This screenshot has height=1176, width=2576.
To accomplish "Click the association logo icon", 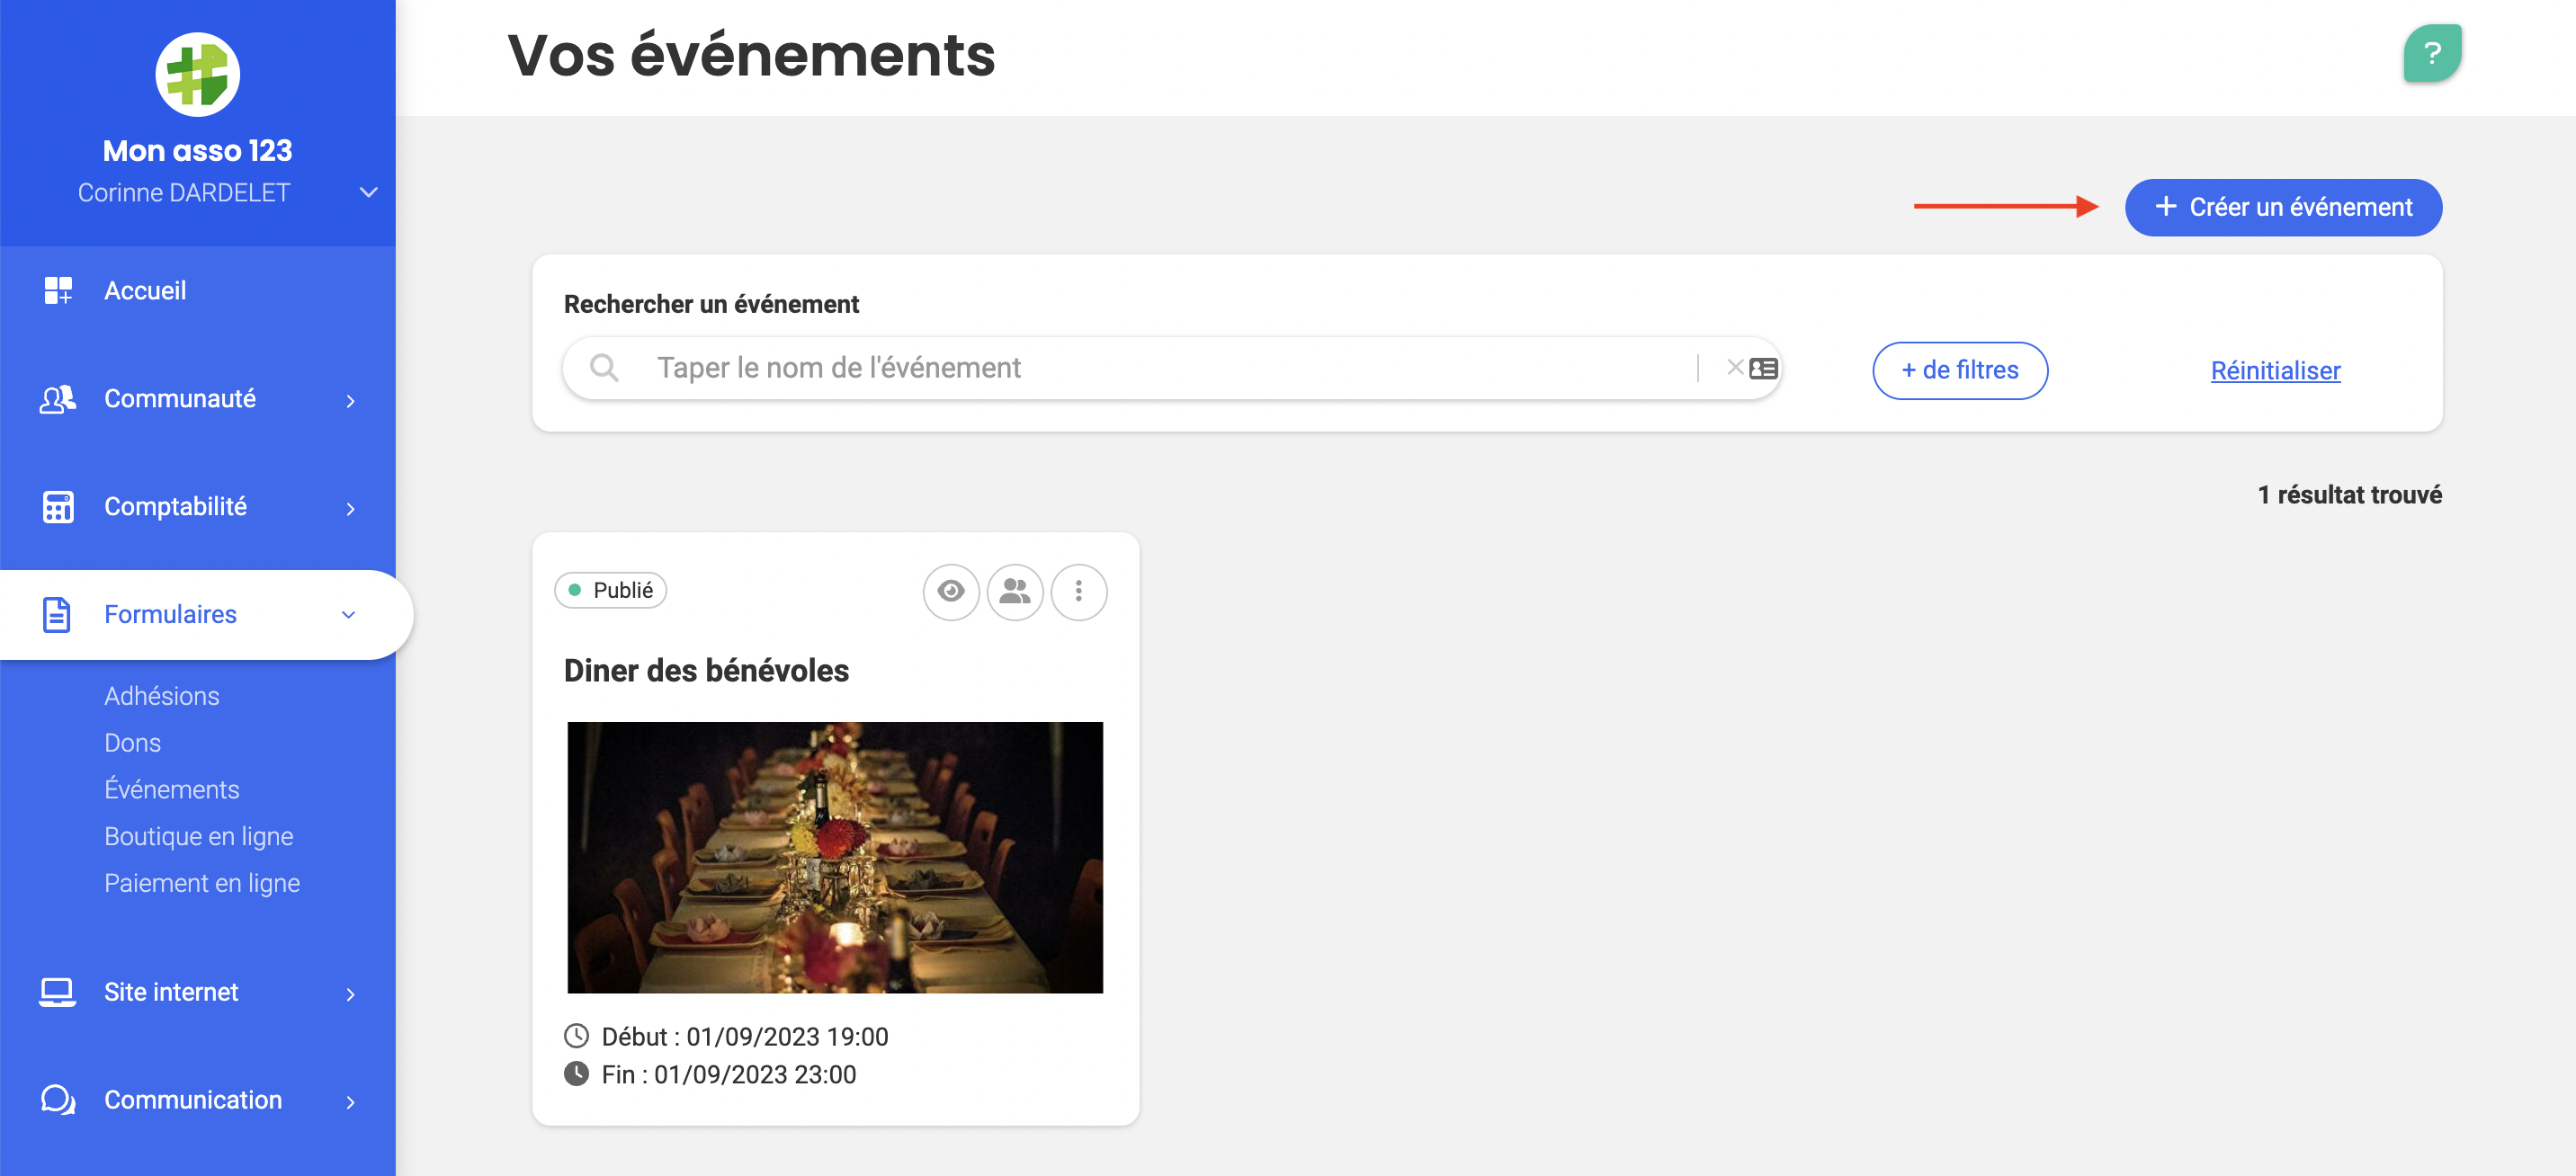I will pos(197,74).
